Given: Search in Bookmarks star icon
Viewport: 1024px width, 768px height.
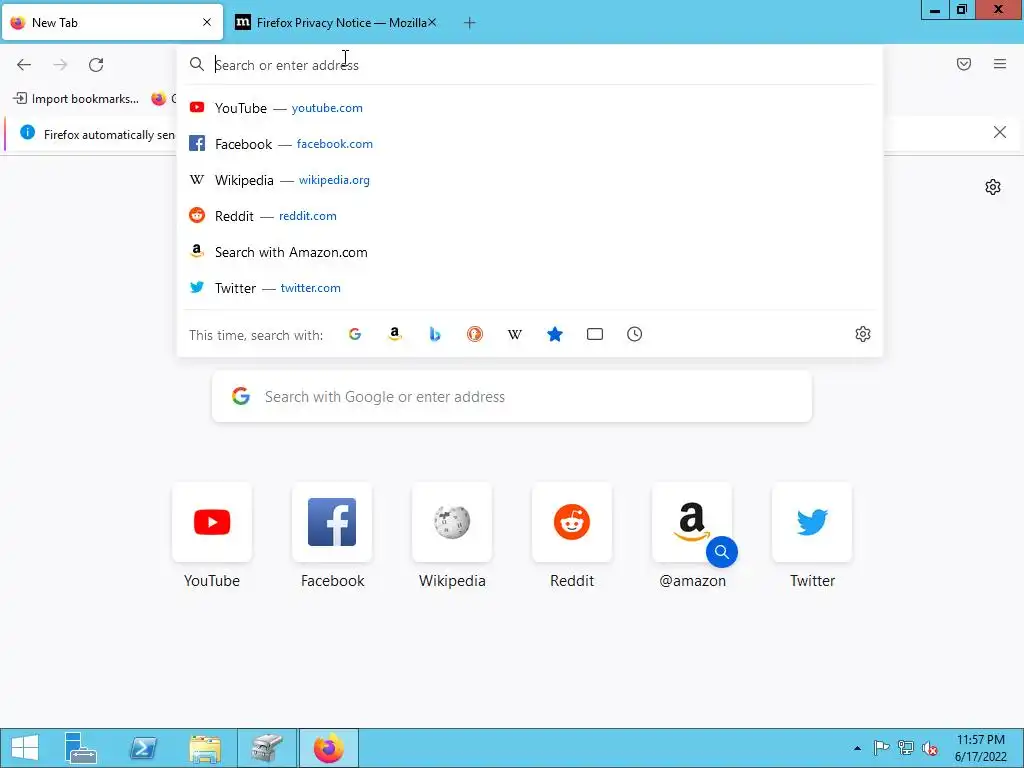Looking at the screenshot, I should click(554, 334).
